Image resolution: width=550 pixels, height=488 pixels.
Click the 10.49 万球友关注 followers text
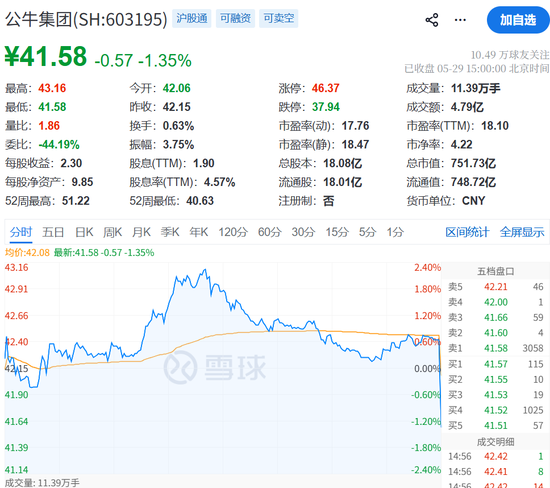[x=510, y=55]
